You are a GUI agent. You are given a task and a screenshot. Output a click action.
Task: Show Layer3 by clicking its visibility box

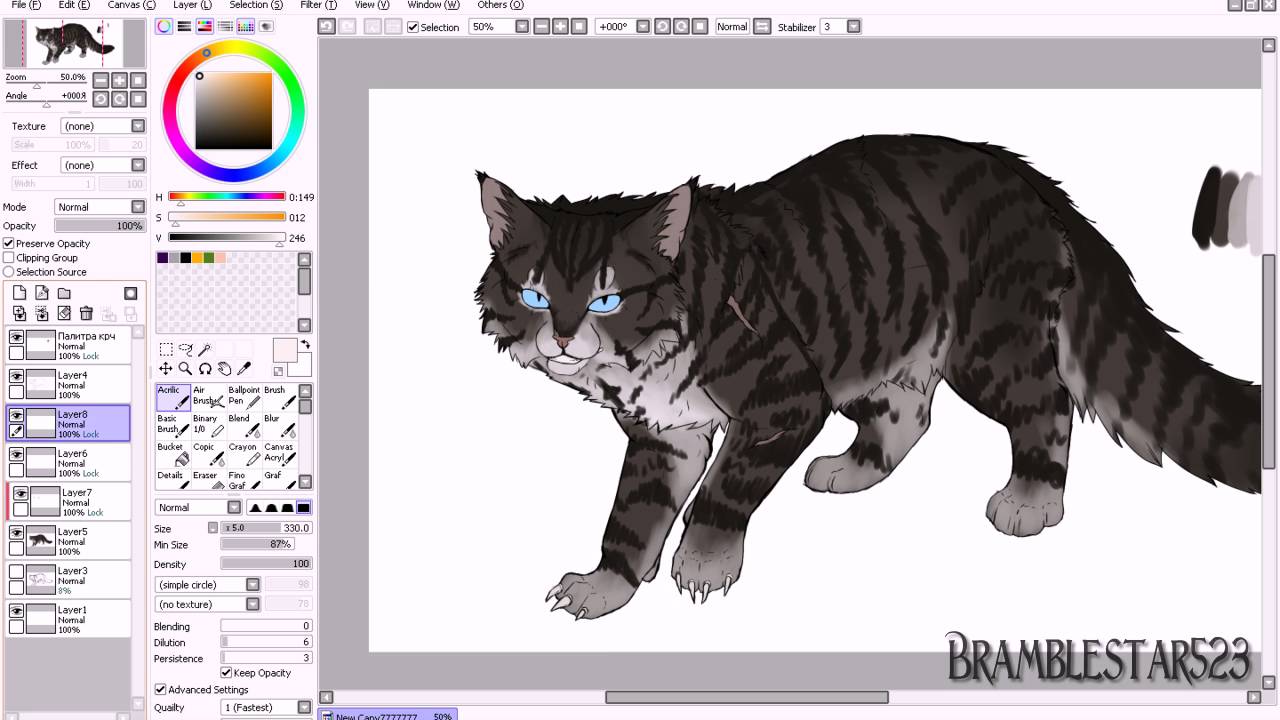coord(16,572)
